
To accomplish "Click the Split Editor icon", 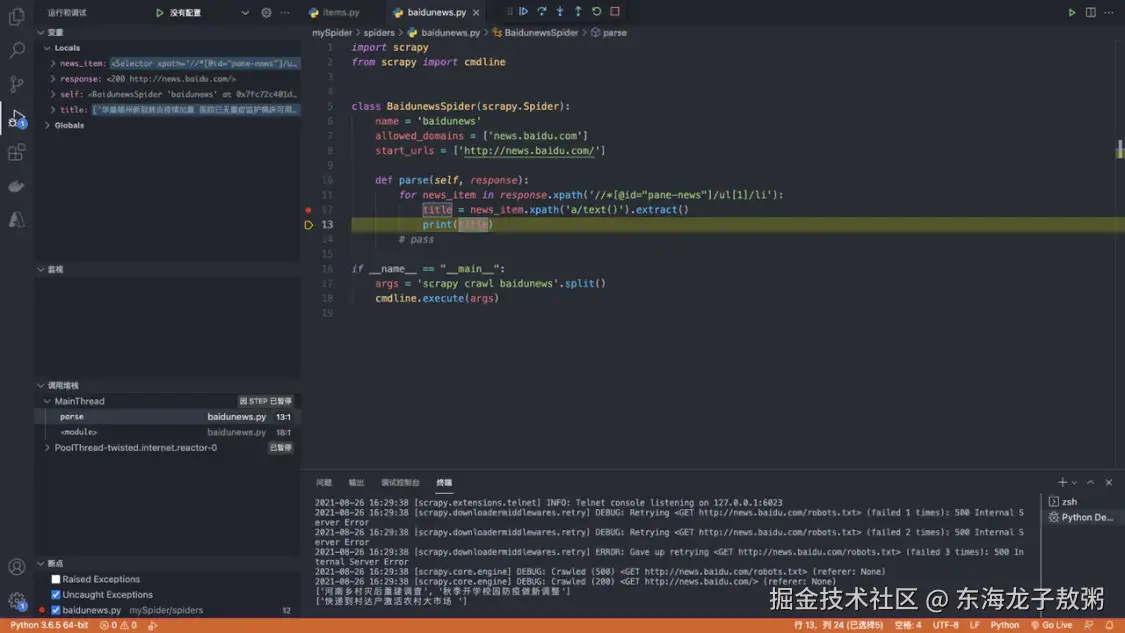I will pos(1091,12).
